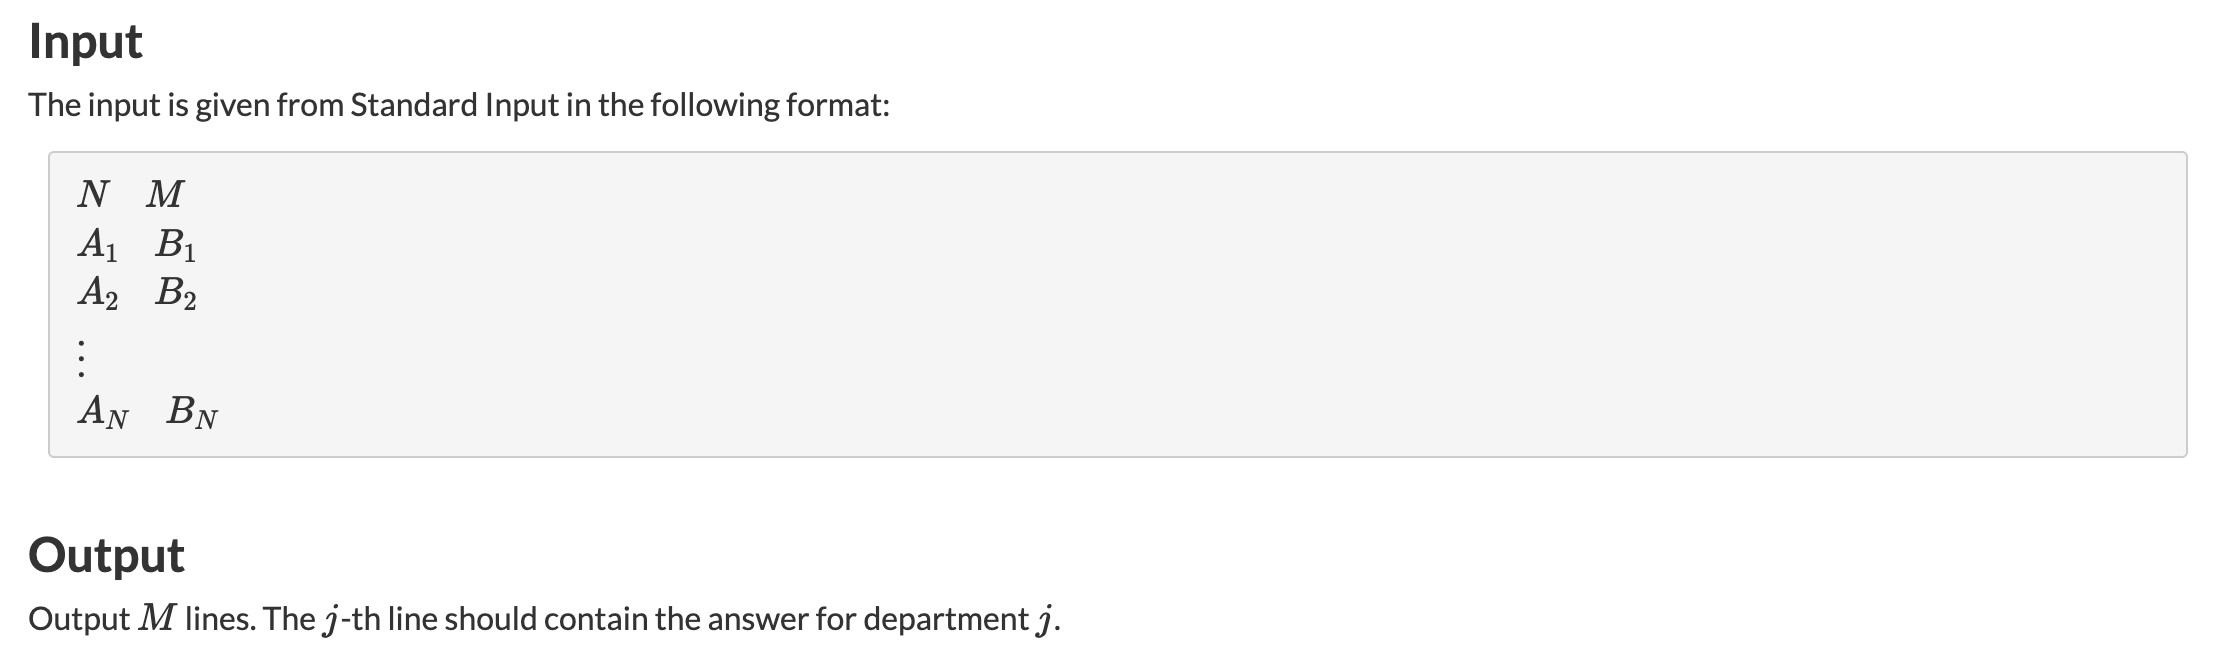This screenshot has height=672, width=2238.
Task: Click variable M in the format block's first line
Action: (164, 193)
